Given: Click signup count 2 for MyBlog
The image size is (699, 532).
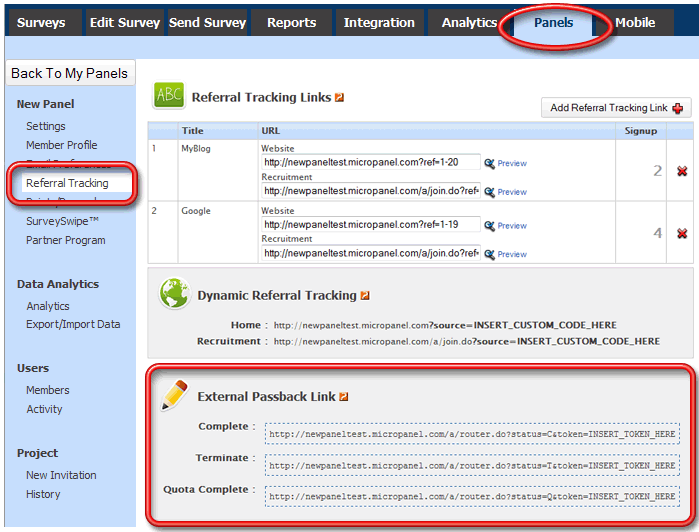Looking at the screenshot, I should point(658,171).
